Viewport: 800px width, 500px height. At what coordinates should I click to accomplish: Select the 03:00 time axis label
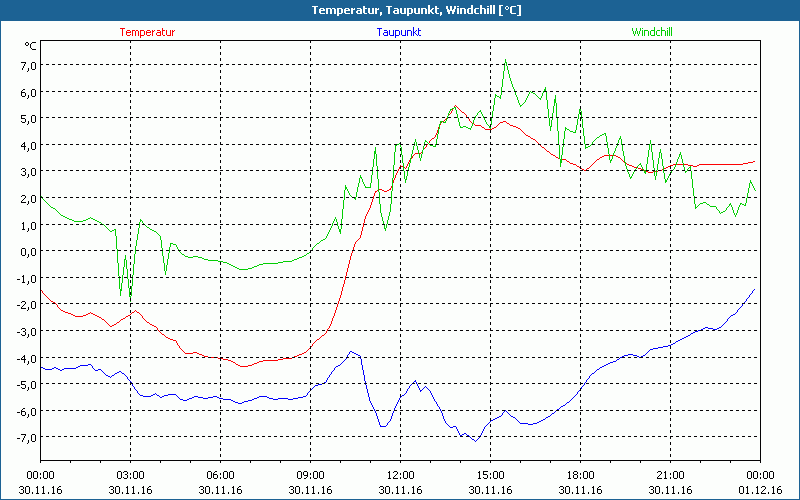coord(130,475)
